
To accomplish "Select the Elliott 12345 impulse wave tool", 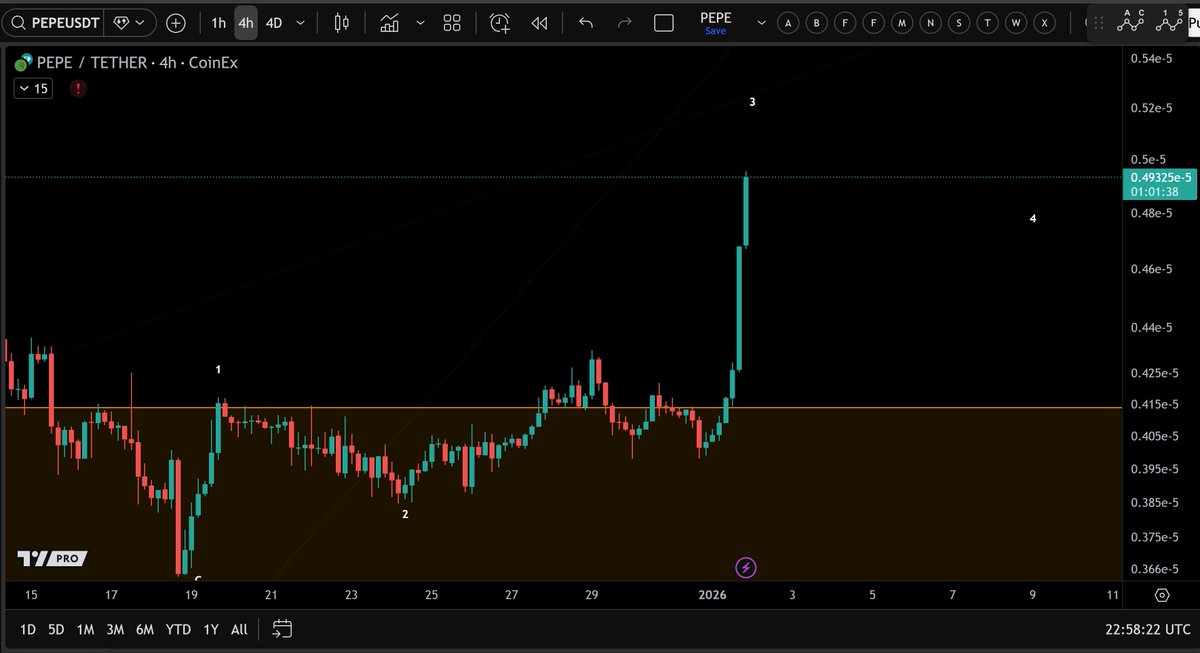I will (x=1168, y=20).
